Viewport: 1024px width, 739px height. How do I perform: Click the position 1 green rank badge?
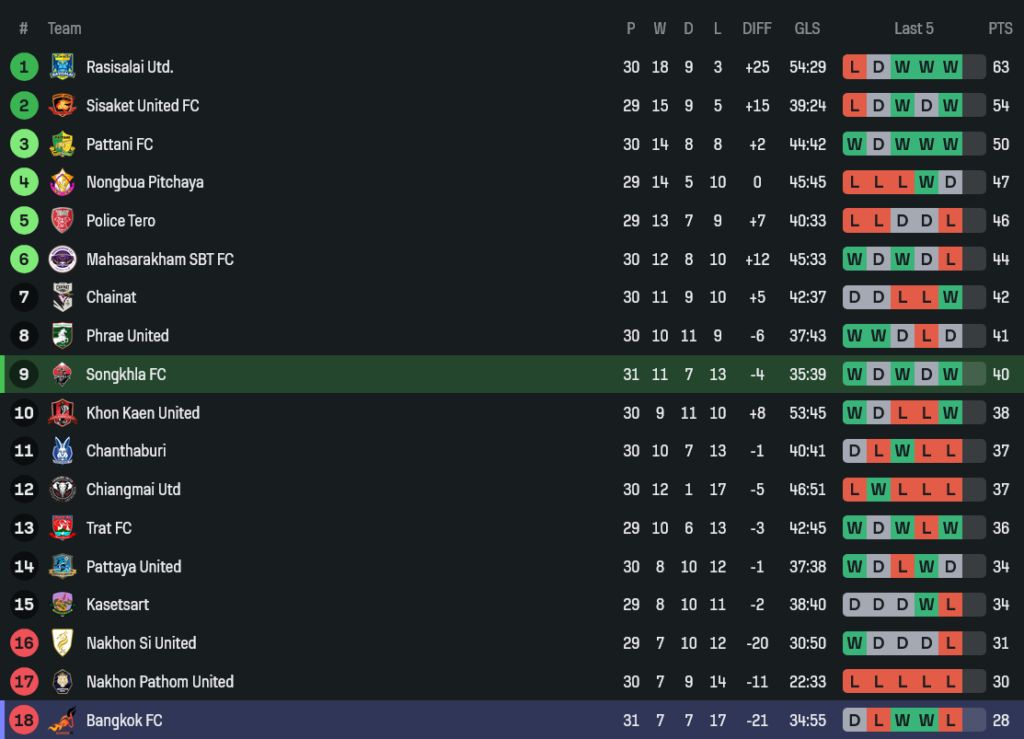(x=24, y=67)
